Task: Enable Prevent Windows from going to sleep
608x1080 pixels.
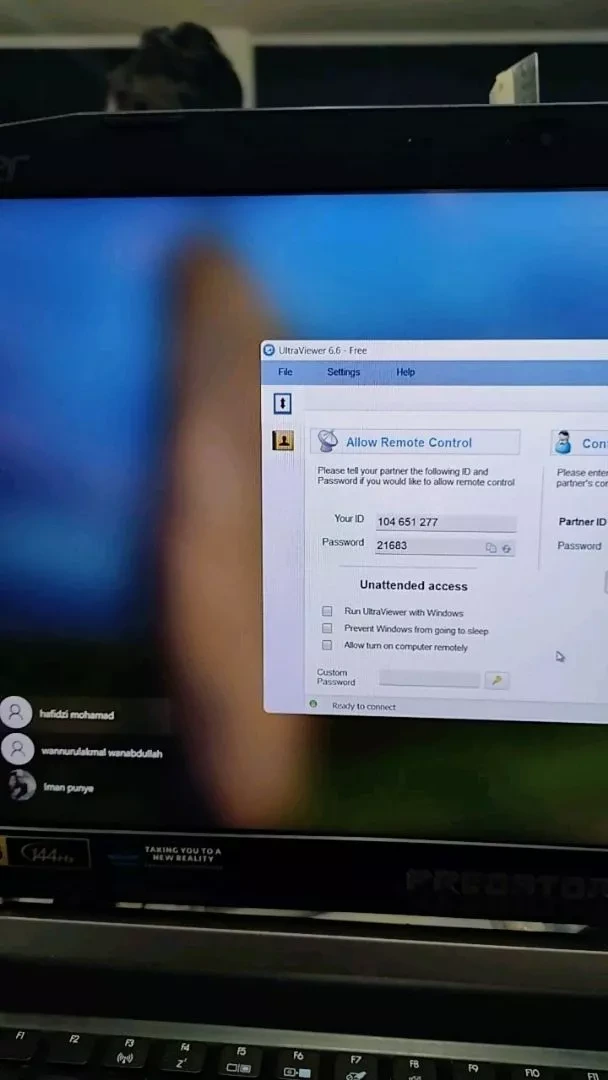Action: [x=327, y=628]
